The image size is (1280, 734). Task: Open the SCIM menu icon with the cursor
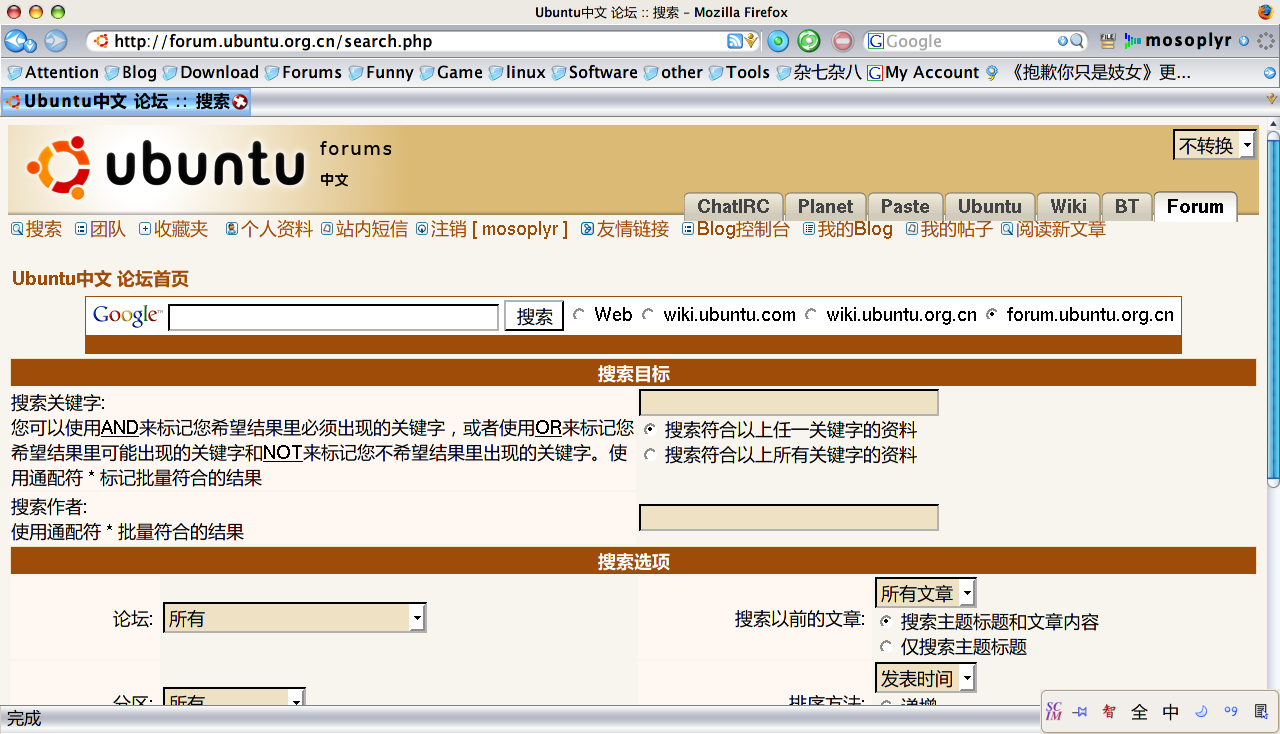point(1260,712)
